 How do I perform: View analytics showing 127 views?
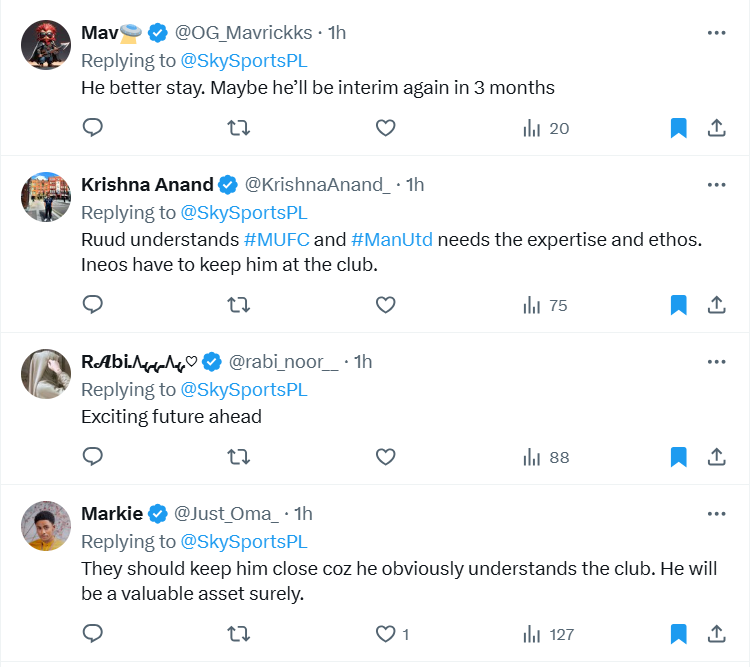[549, 634]
